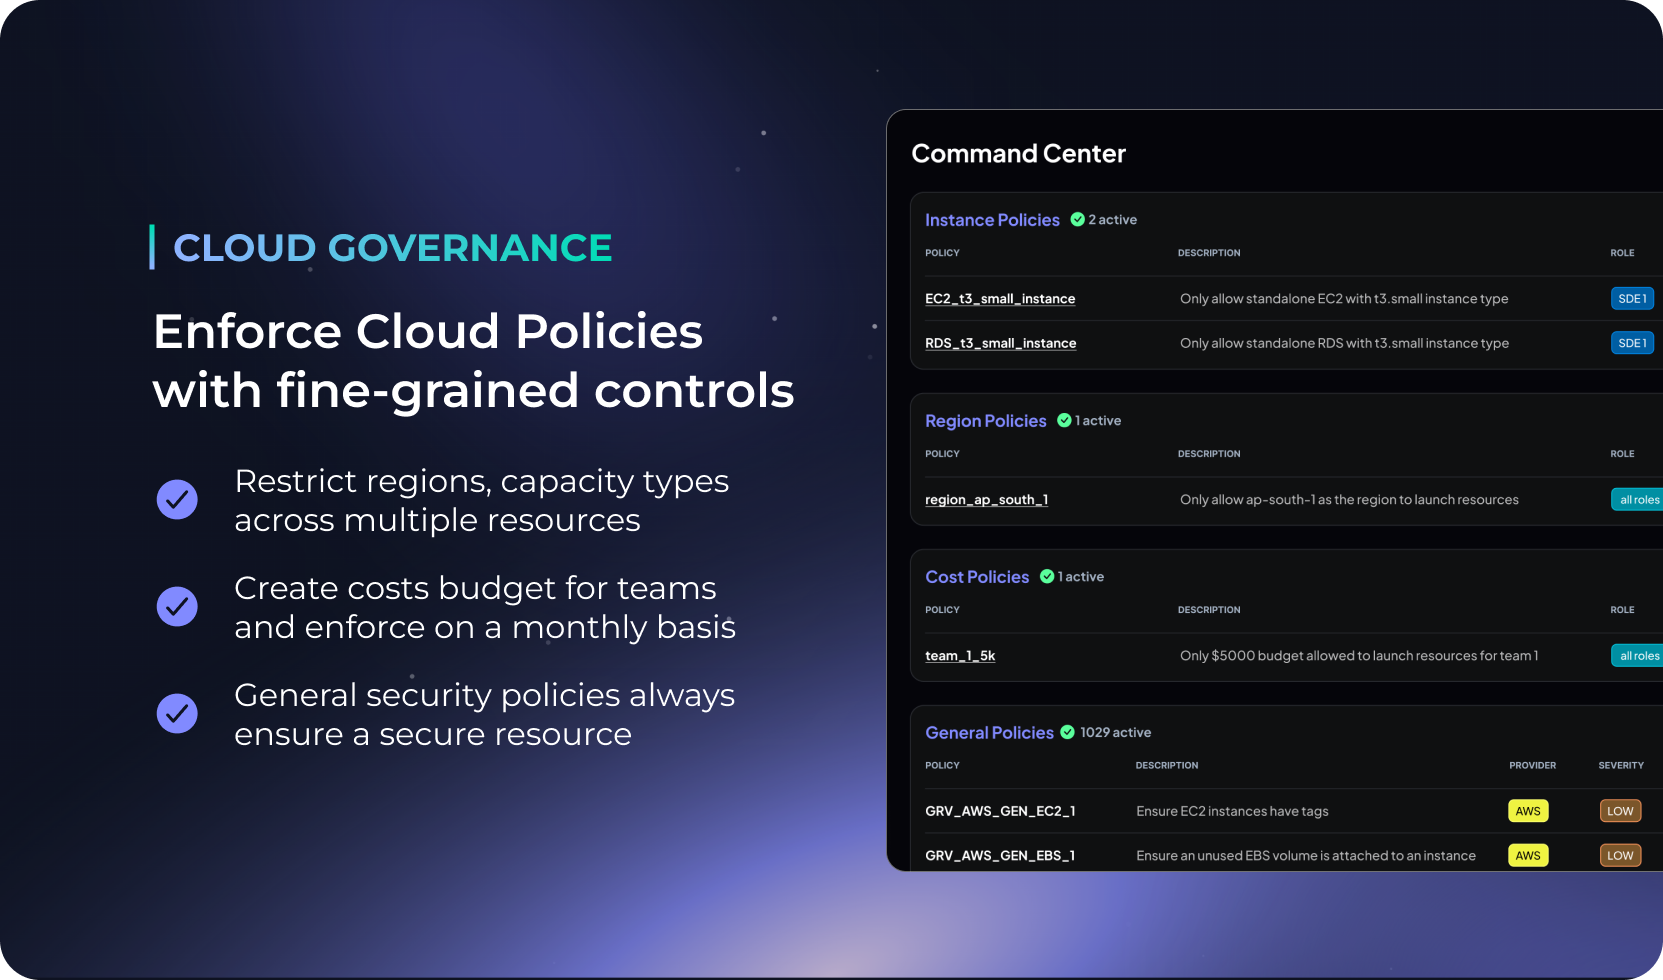
Task: Expand the Instance Policies section
Action: (992, 219)
